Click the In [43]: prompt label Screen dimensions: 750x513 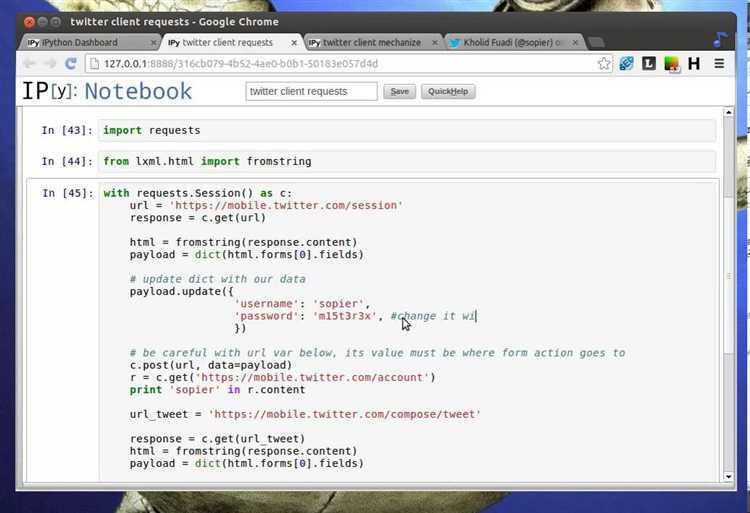point(67,130)
